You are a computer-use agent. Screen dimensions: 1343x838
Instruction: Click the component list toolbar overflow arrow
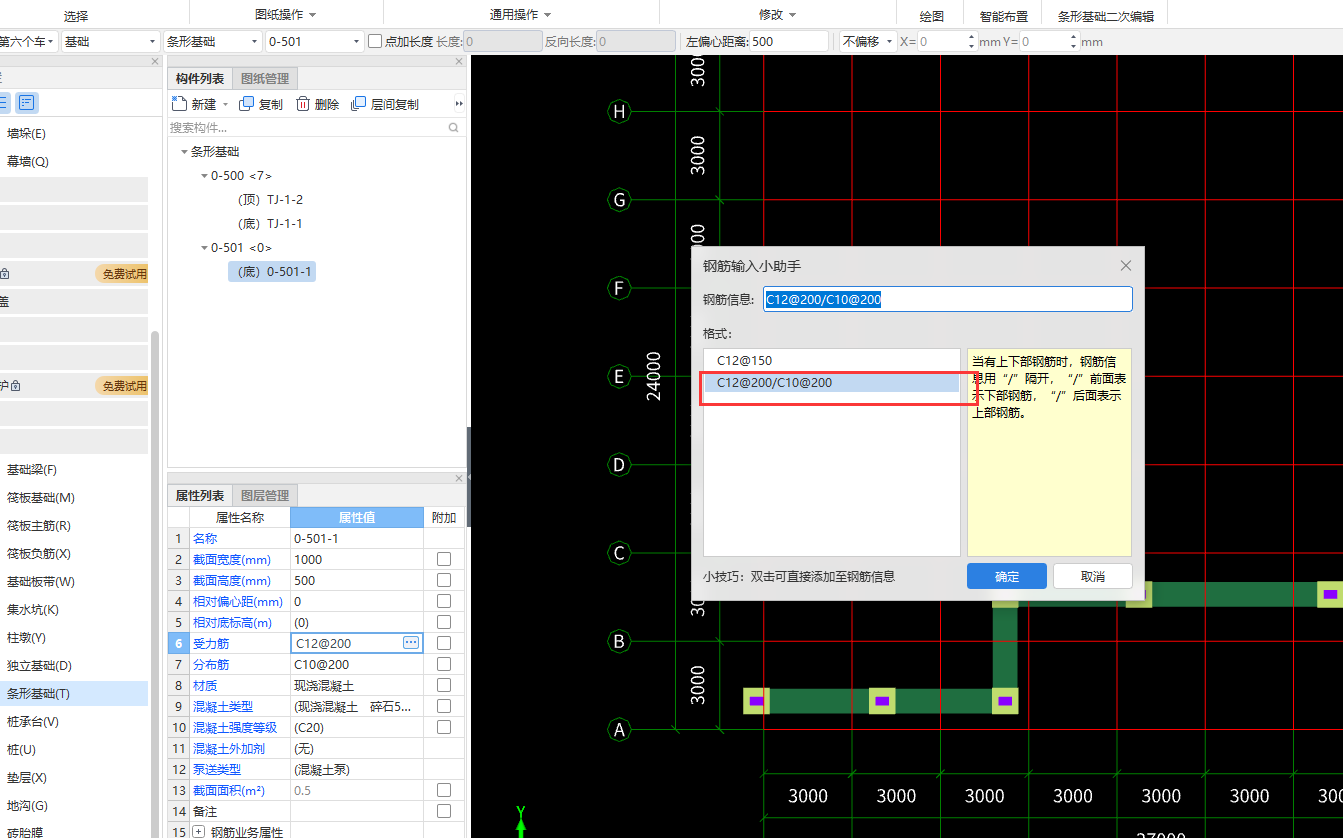point(459,104)
